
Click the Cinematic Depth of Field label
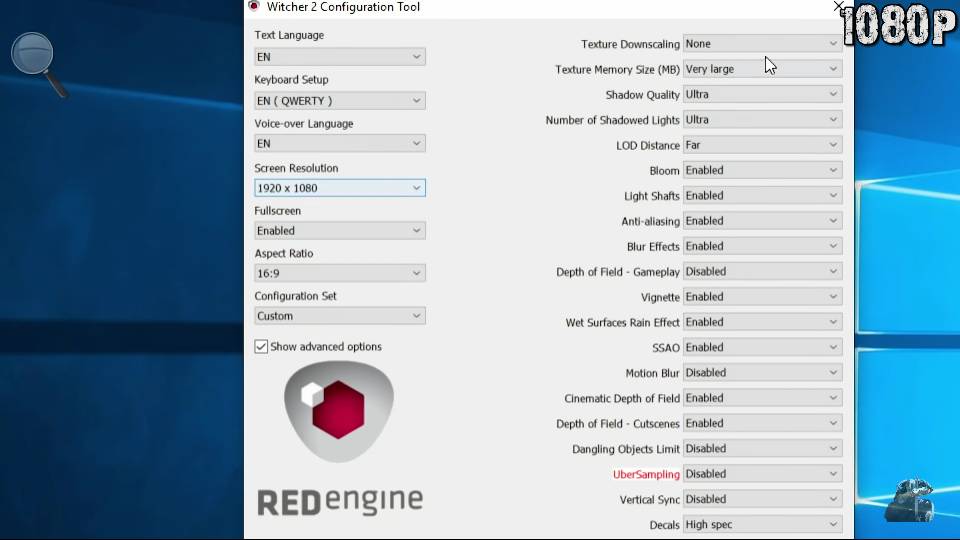click(x=621, y=399)
